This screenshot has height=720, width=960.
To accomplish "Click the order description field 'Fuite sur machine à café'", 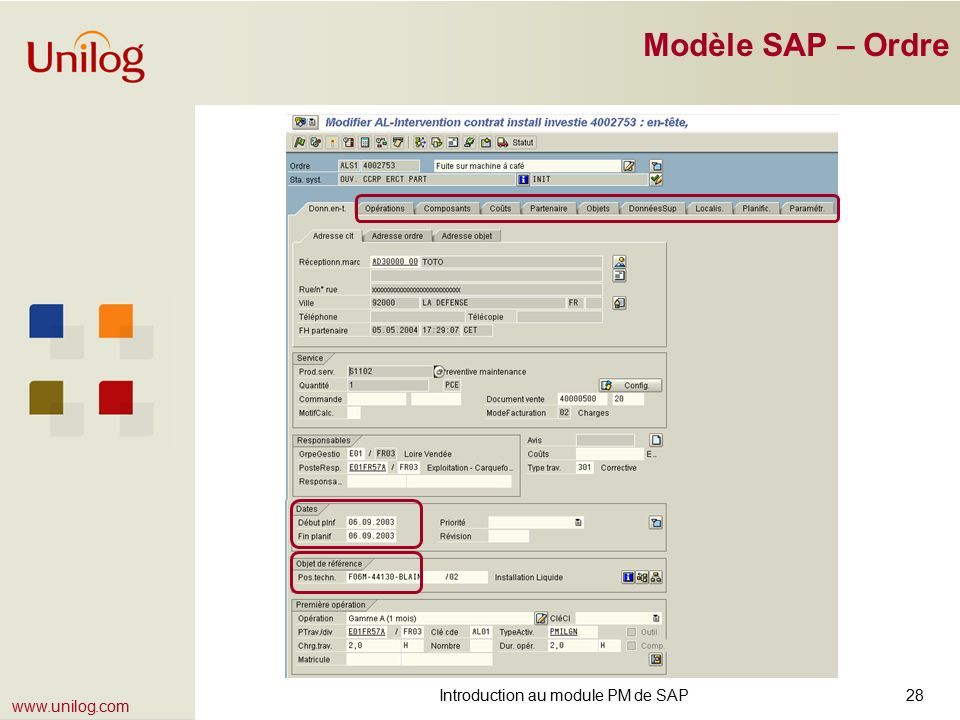I will tap(527, 166).
